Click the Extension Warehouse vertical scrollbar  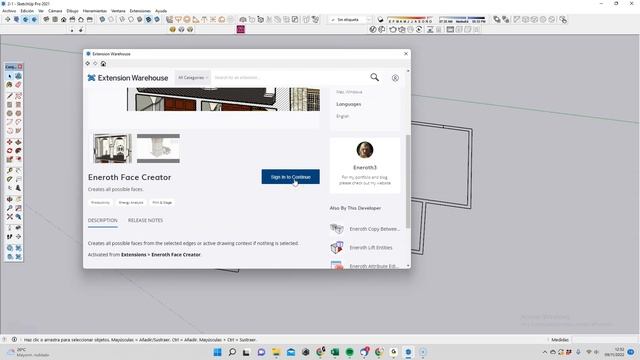[x=408, y=181]
